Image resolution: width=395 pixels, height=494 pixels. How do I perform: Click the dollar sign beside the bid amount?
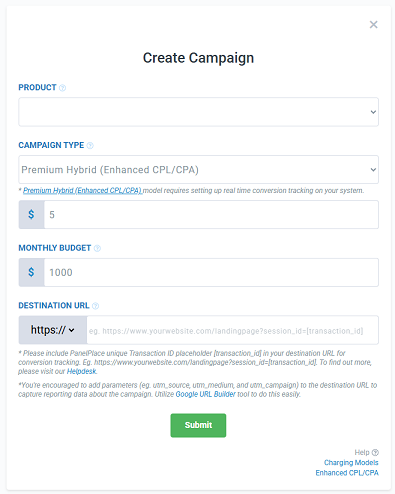point(31,214)
